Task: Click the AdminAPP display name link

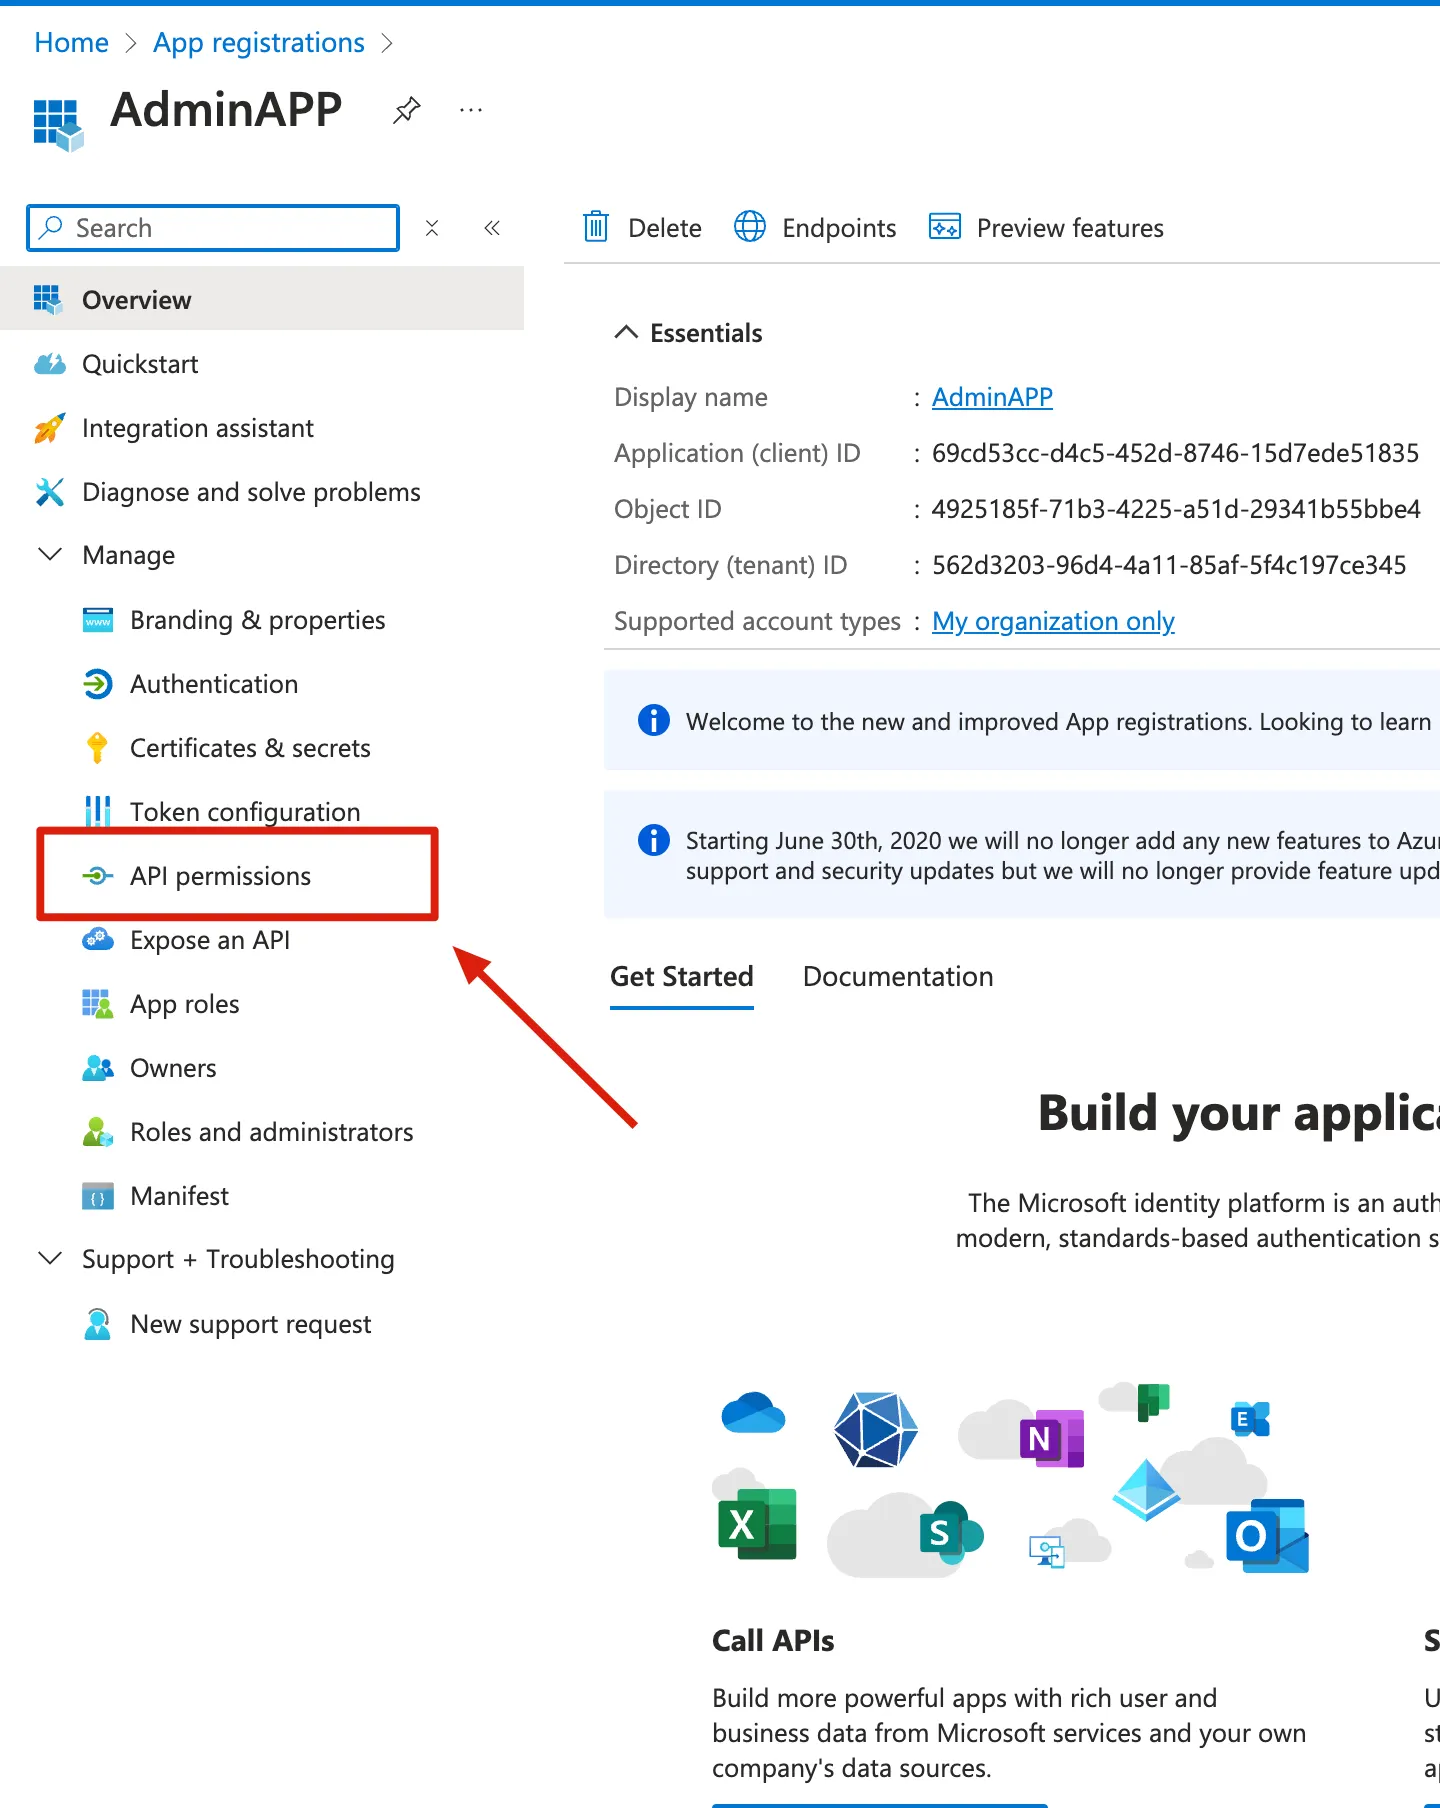Action: [991, 397]
